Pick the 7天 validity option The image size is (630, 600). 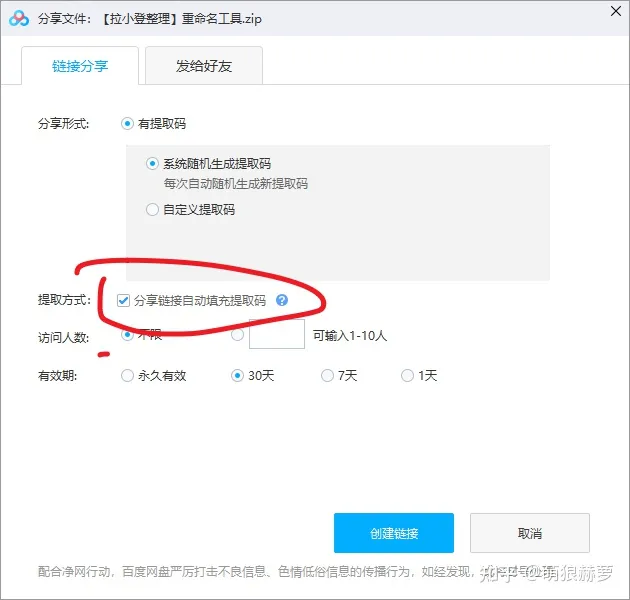[x=327, y=375]
